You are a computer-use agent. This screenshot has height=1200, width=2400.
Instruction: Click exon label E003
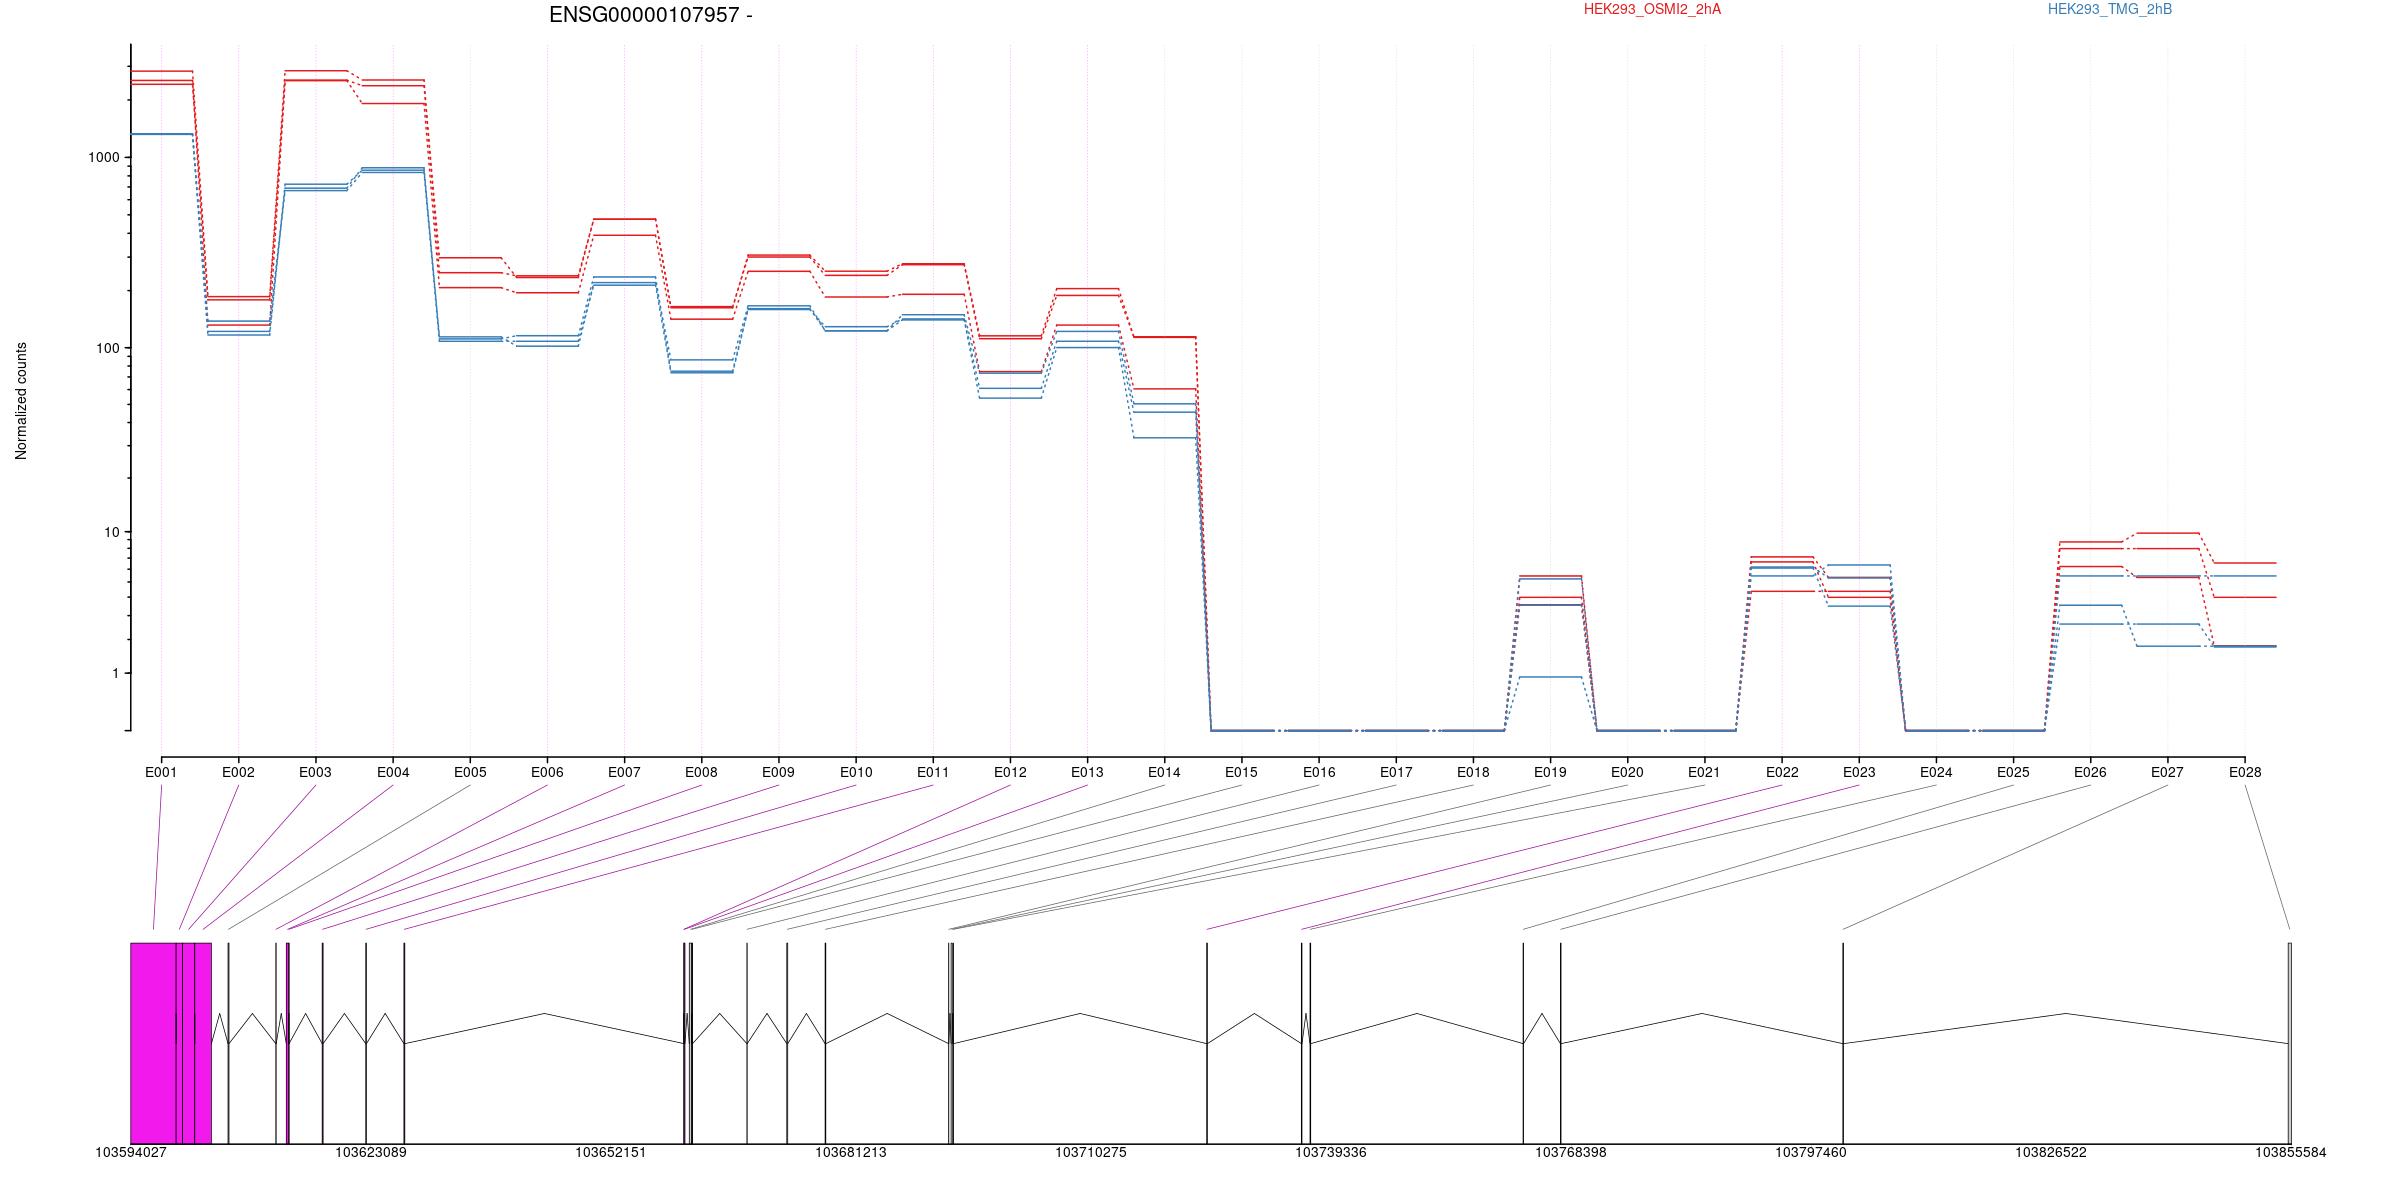tap(315, 772)
